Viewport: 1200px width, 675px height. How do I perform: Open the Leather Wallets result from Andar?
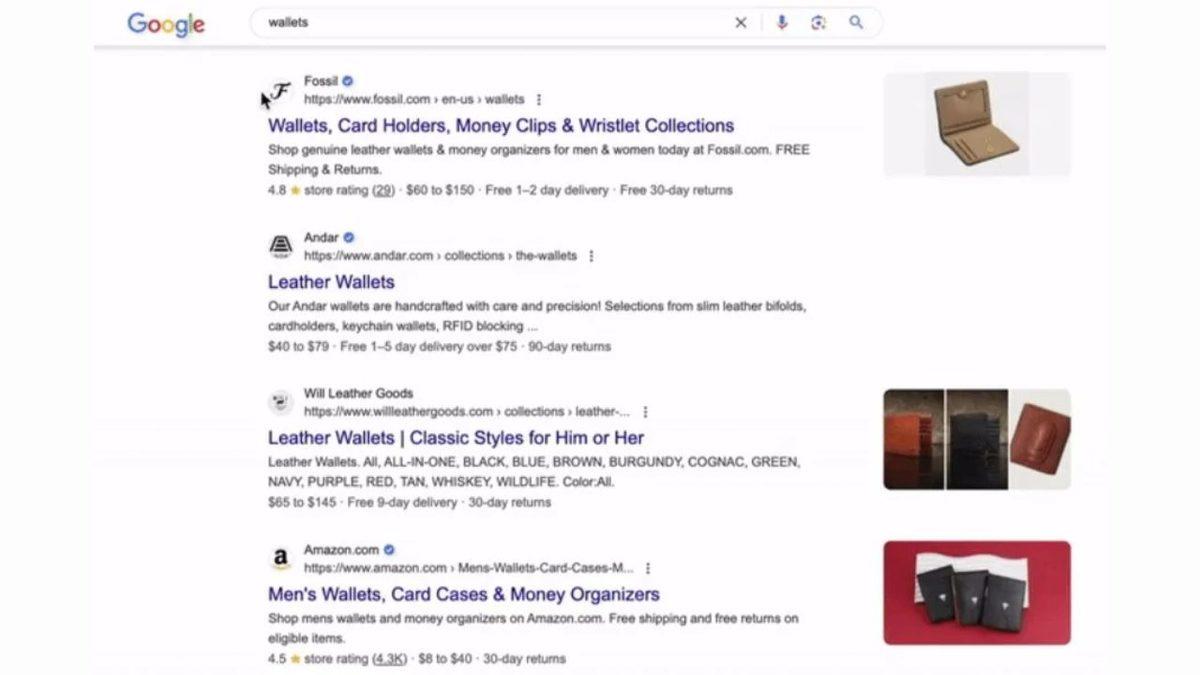pos(330,282)
